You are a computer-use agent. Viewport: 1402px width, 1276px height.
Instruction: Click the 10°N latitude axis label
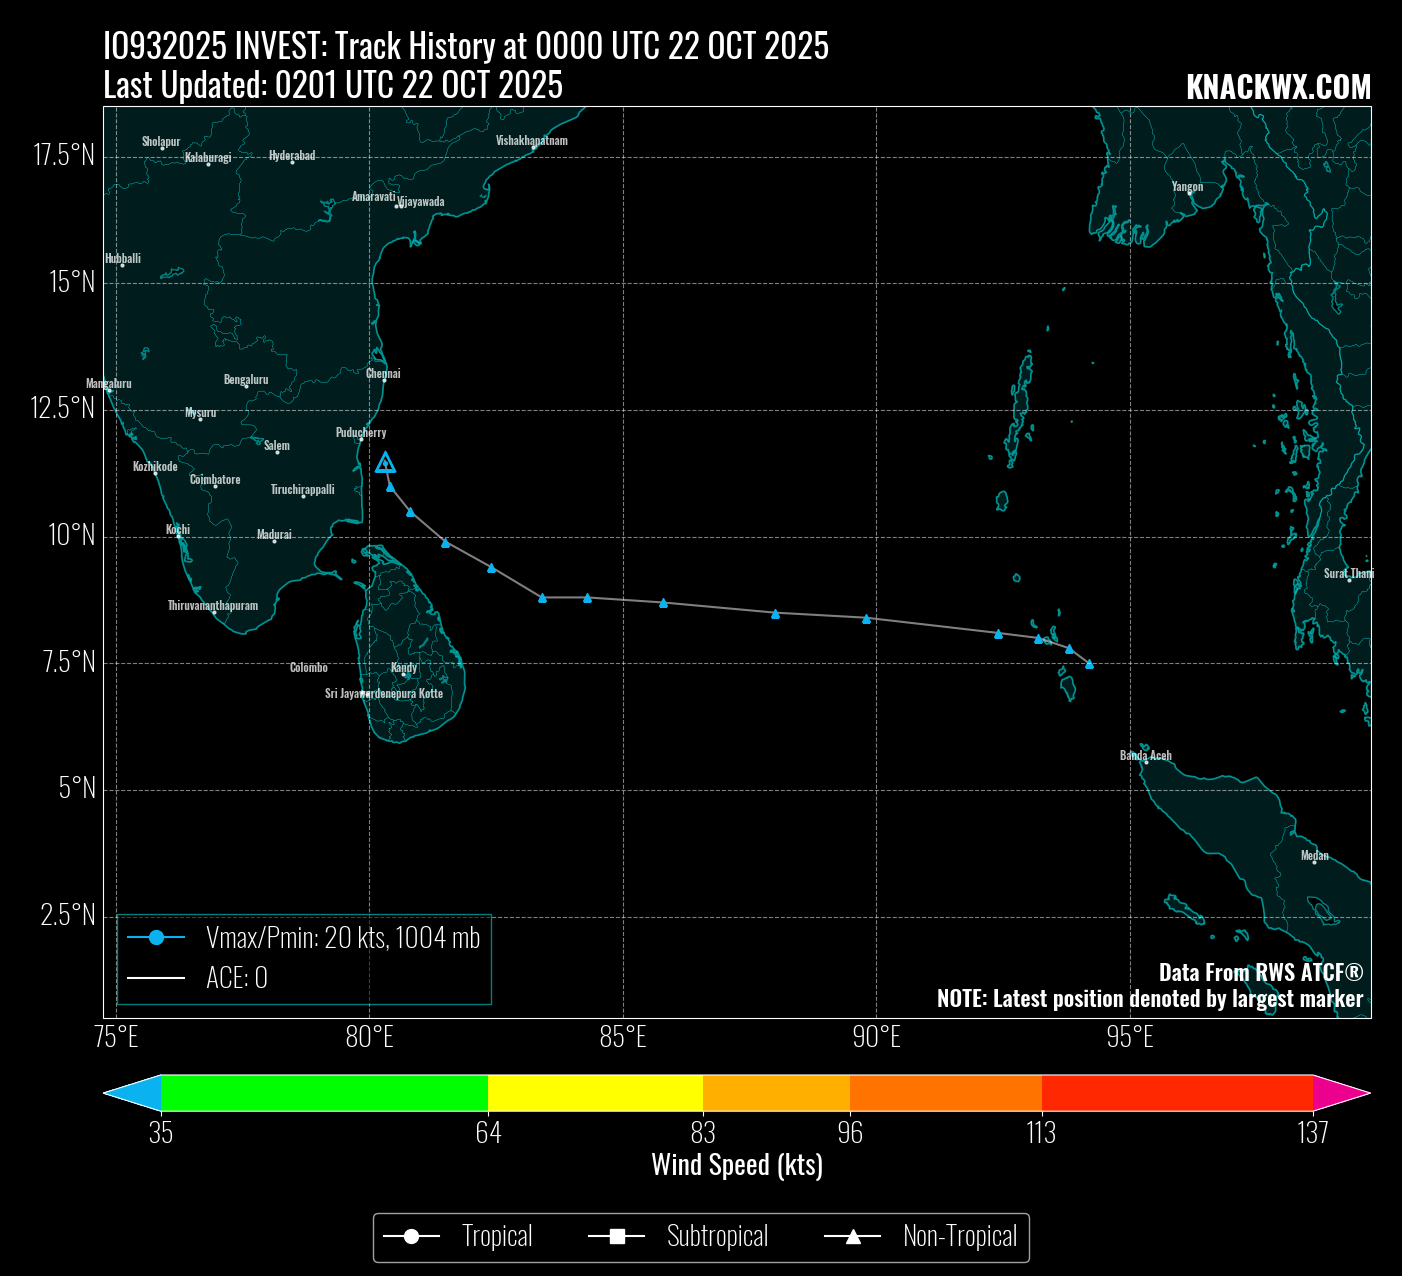pyautogui.click(x=72, y=536)
